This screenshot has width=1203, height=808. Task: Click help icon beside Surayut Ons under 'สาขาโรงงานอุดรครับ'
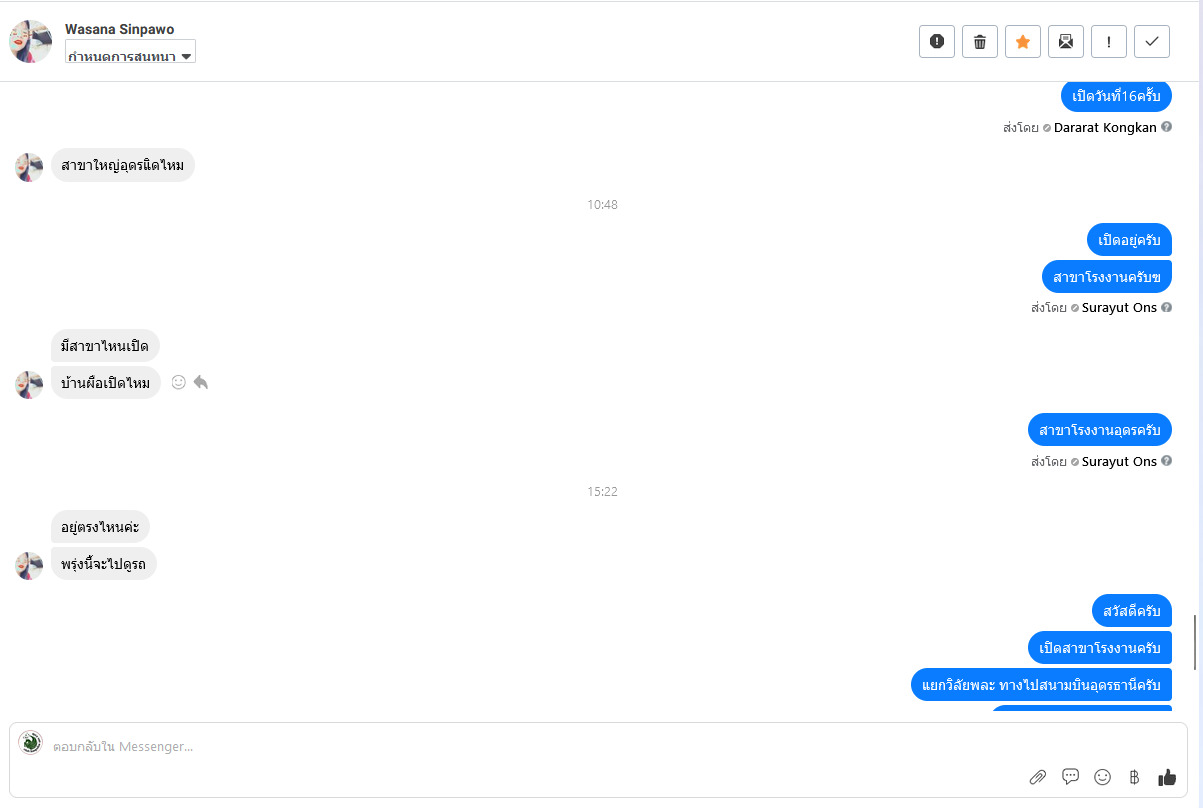1167,461
